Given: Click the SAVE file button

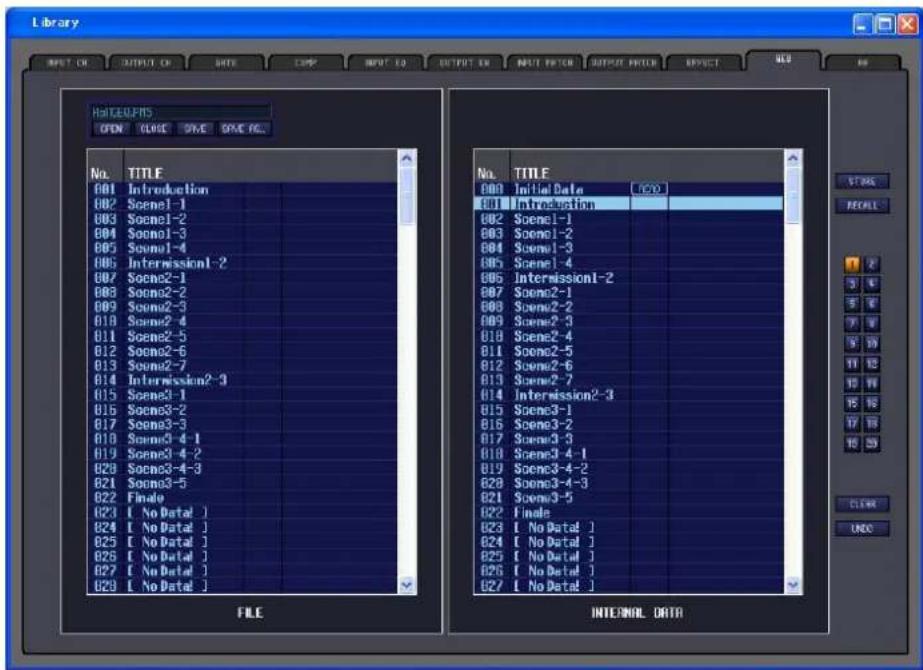Looking at the screenshot, I should click(195, 128).
